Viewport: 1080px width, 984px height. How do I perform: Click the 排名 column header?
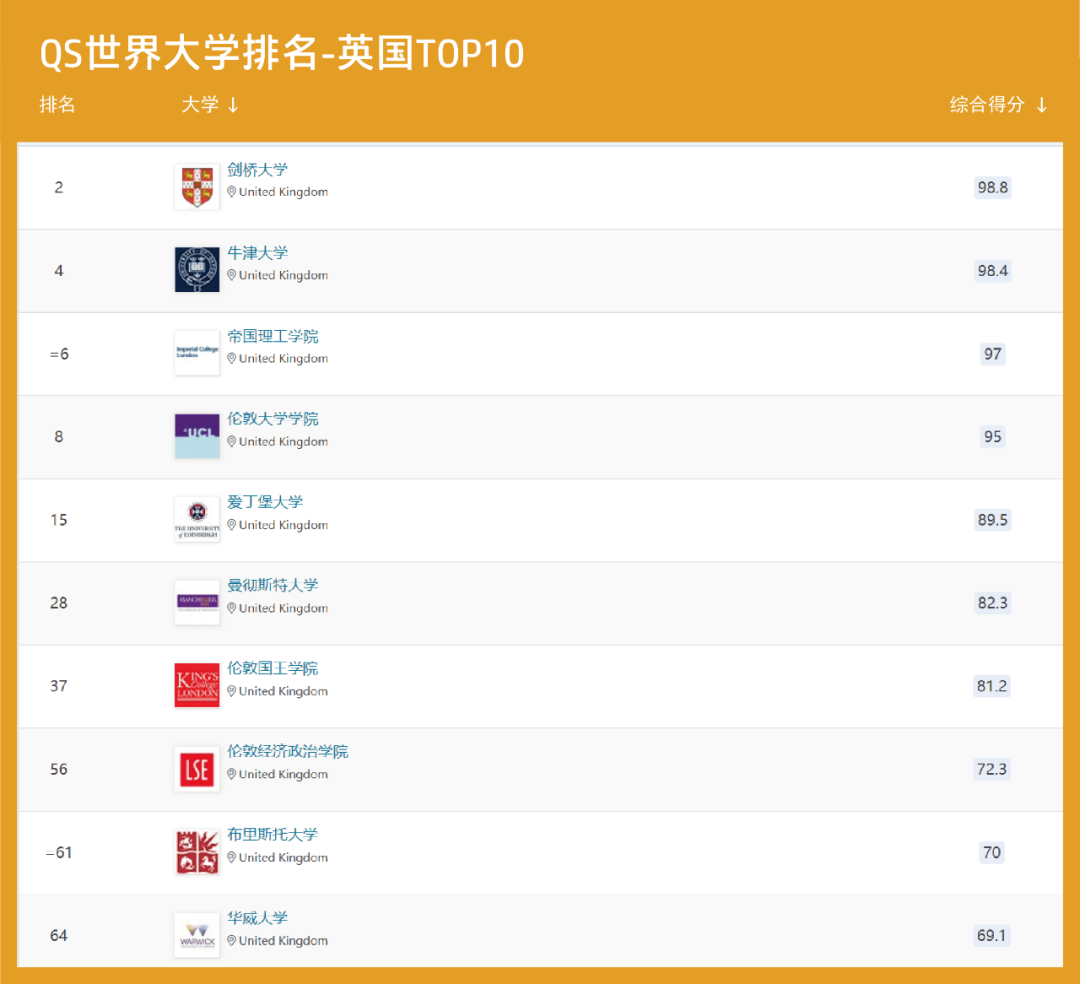(x=57, y=105)
